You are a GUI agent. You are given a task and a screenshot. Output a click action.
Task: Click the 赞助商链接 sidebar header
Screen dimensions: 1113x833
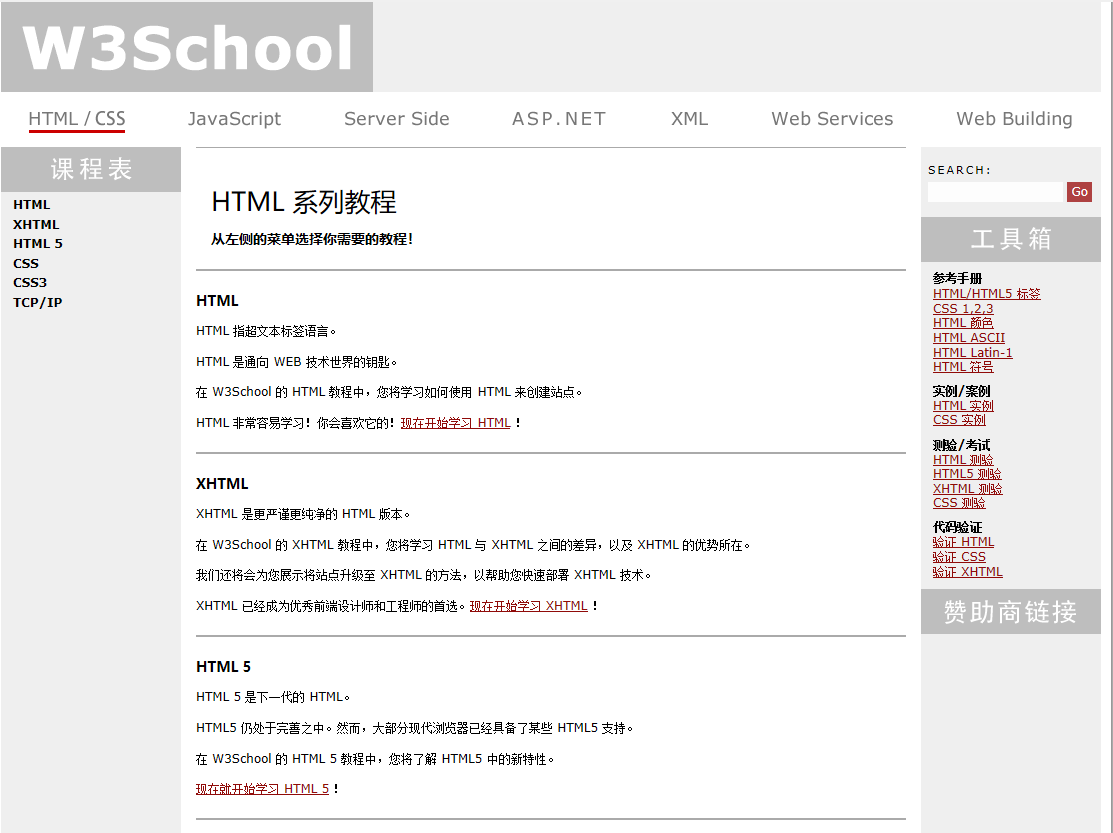coord(1011,612)
